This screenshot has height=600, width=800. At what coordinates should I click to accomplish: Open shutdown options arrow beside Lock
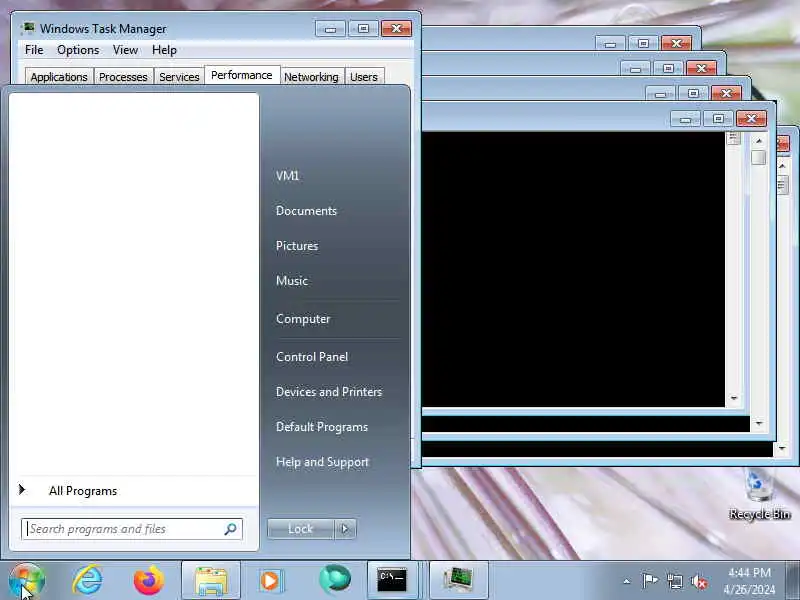coord(345,529)
